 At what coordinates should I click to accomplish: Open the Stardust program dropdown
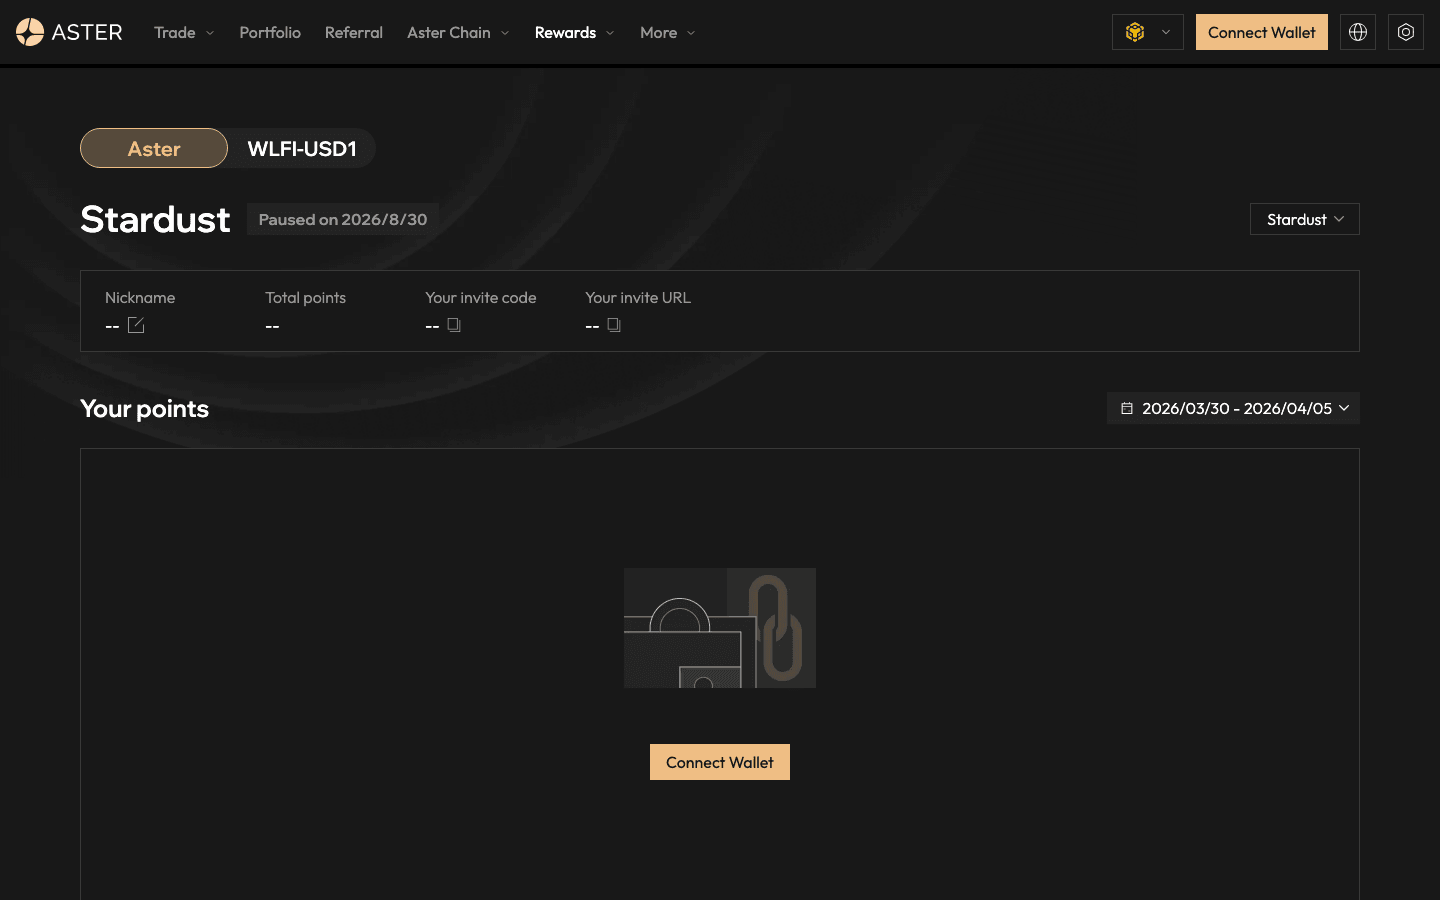pos(1305,219)
